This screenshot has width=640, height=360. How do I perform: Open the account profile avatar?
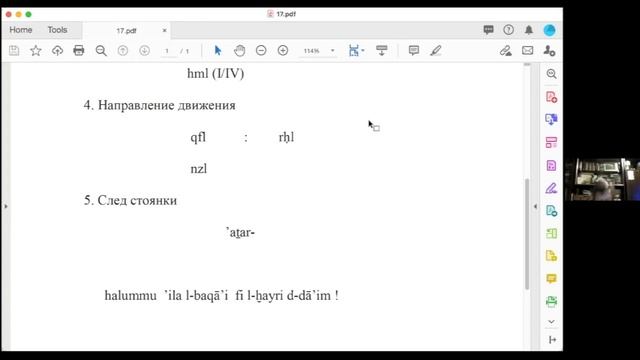tap(549, 30)
